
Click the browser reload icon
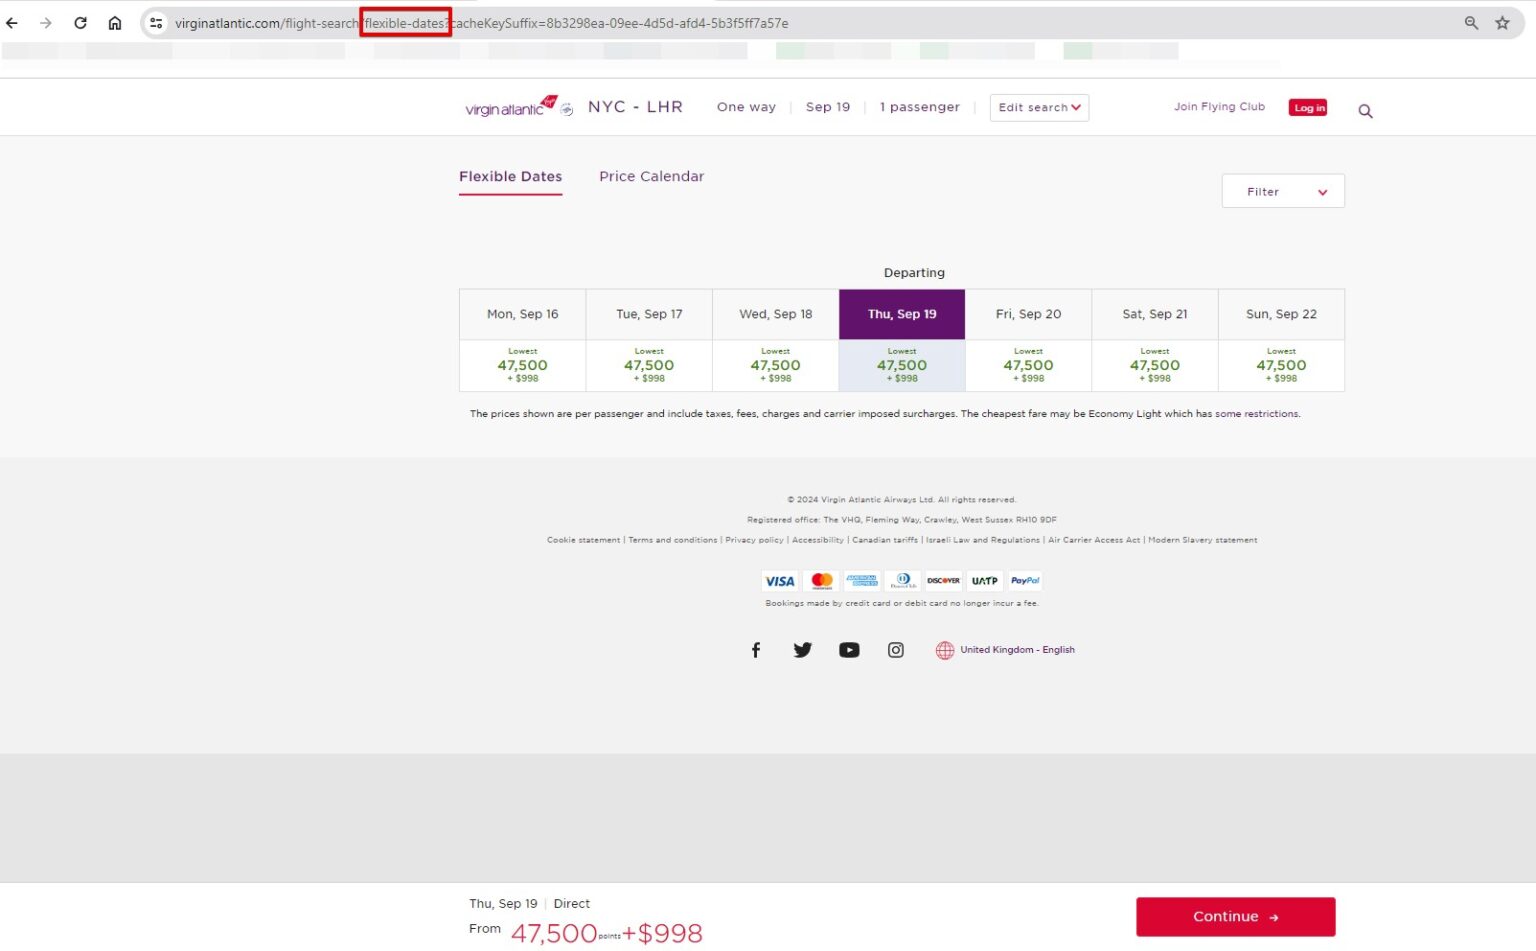coord(80,23)
